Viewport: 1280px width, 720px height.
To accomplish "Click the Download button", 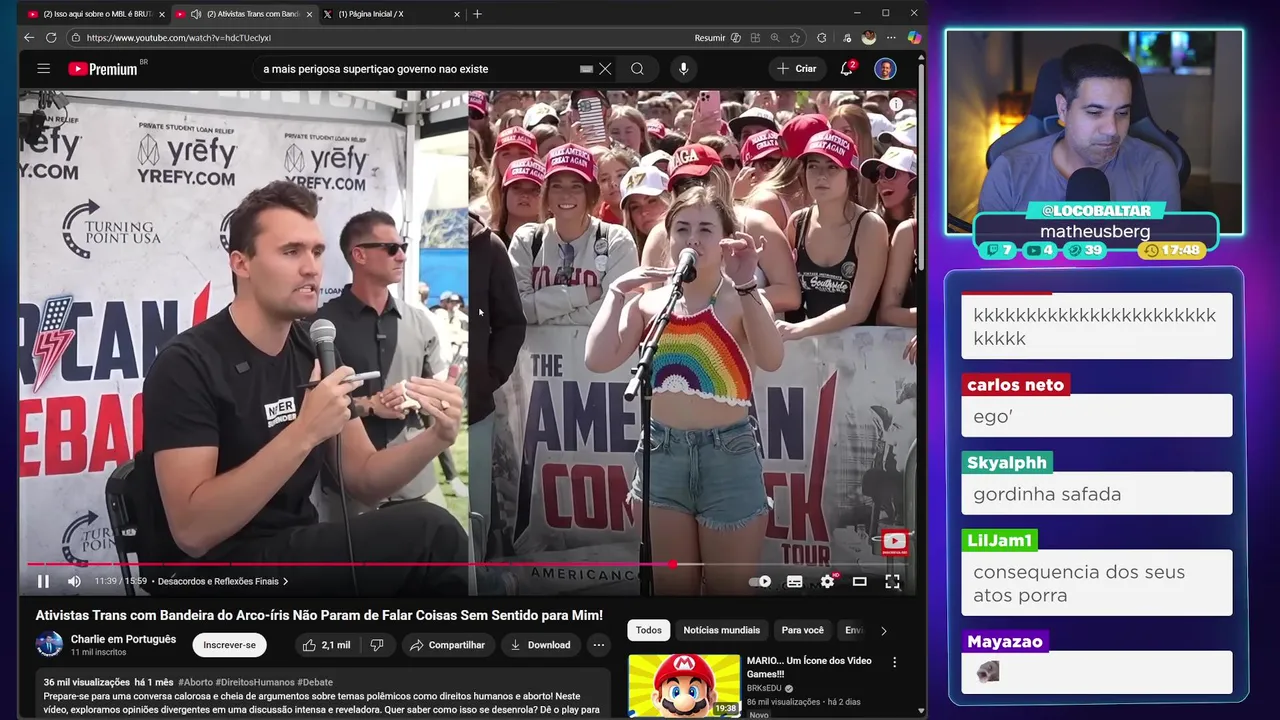I will [540, 645].
